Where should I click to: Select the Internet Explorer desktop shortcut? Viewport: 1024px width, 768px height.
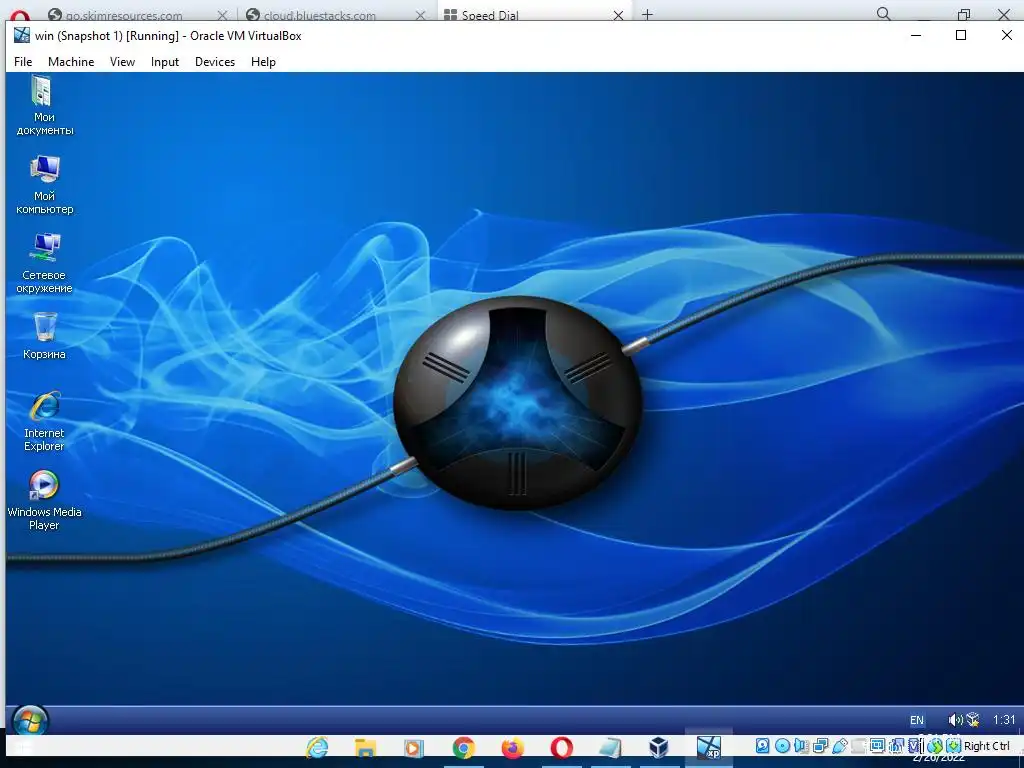44,421
